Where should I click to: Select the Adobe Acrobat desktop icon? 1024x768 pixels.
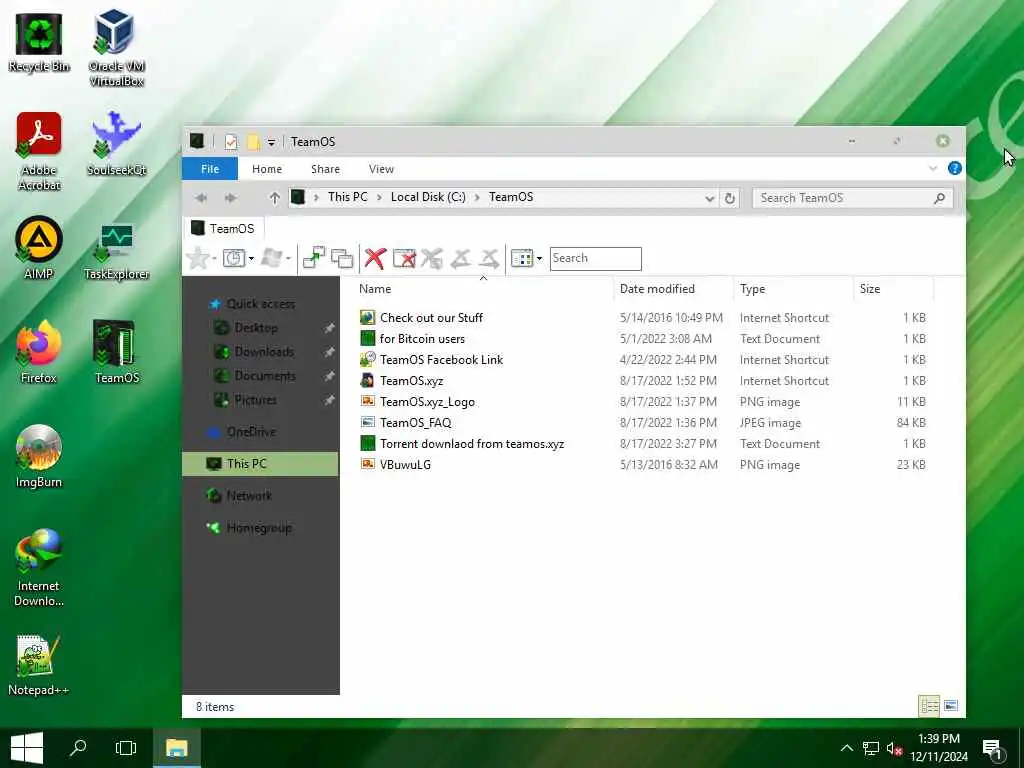39,152
